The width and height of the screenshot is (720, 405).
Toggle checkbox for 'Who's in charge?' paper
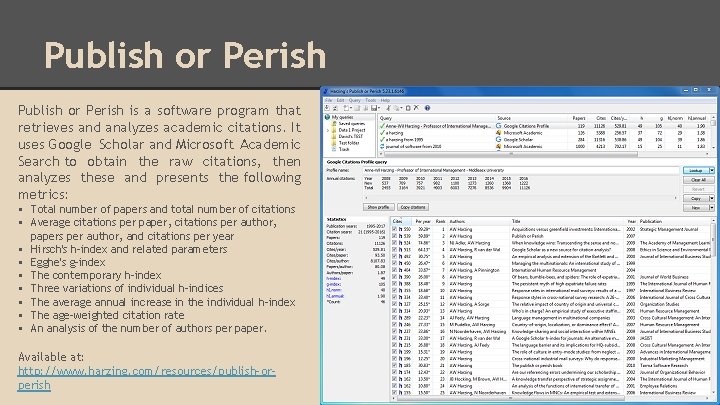[x=394, y=311]
